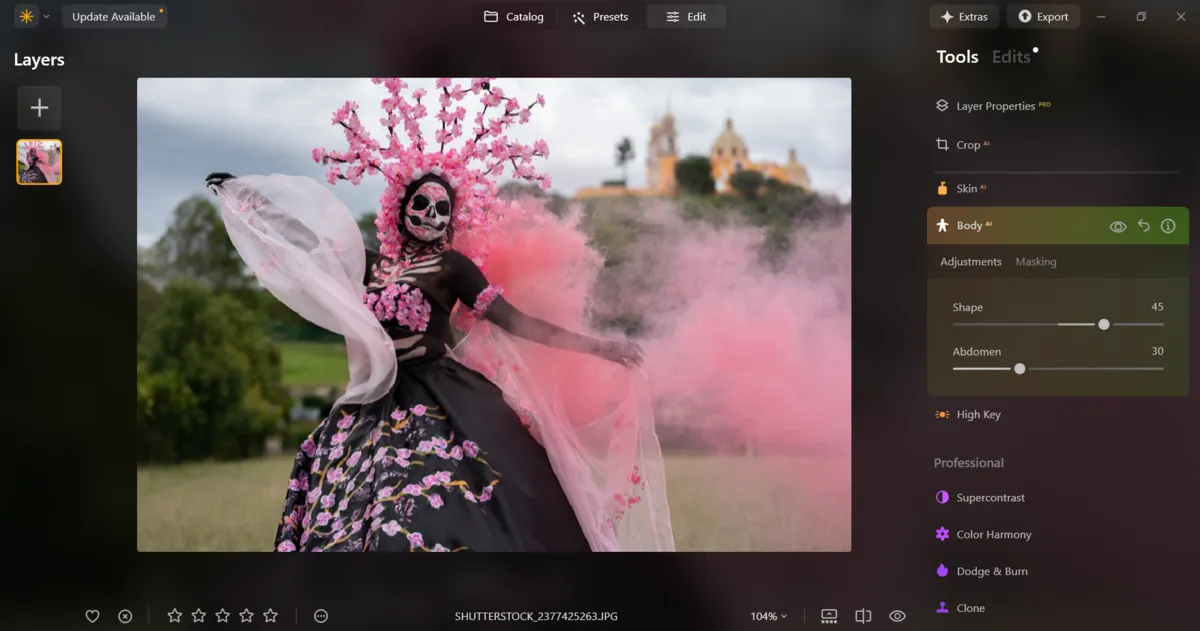Mark the photo as favorite
1200x631 pixels.
click(x=92, y=615)
